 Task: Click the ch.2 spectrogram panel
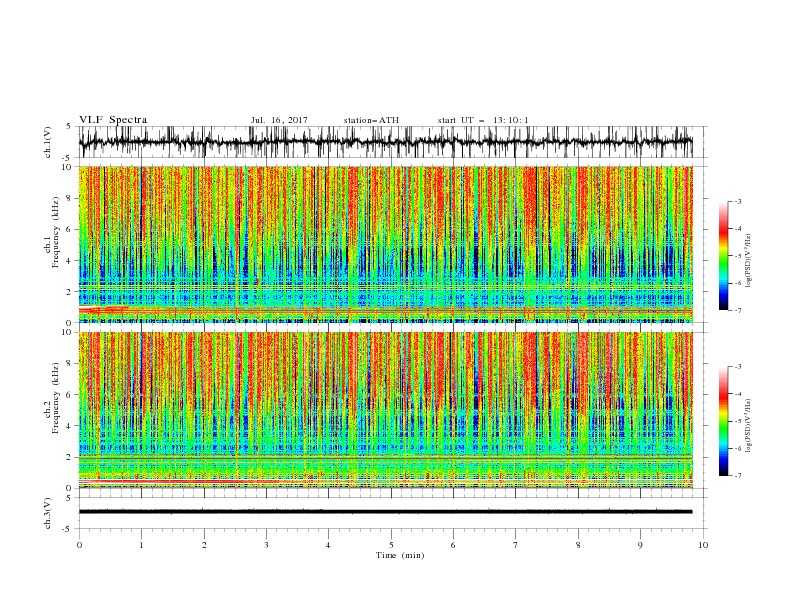point(385,410)
